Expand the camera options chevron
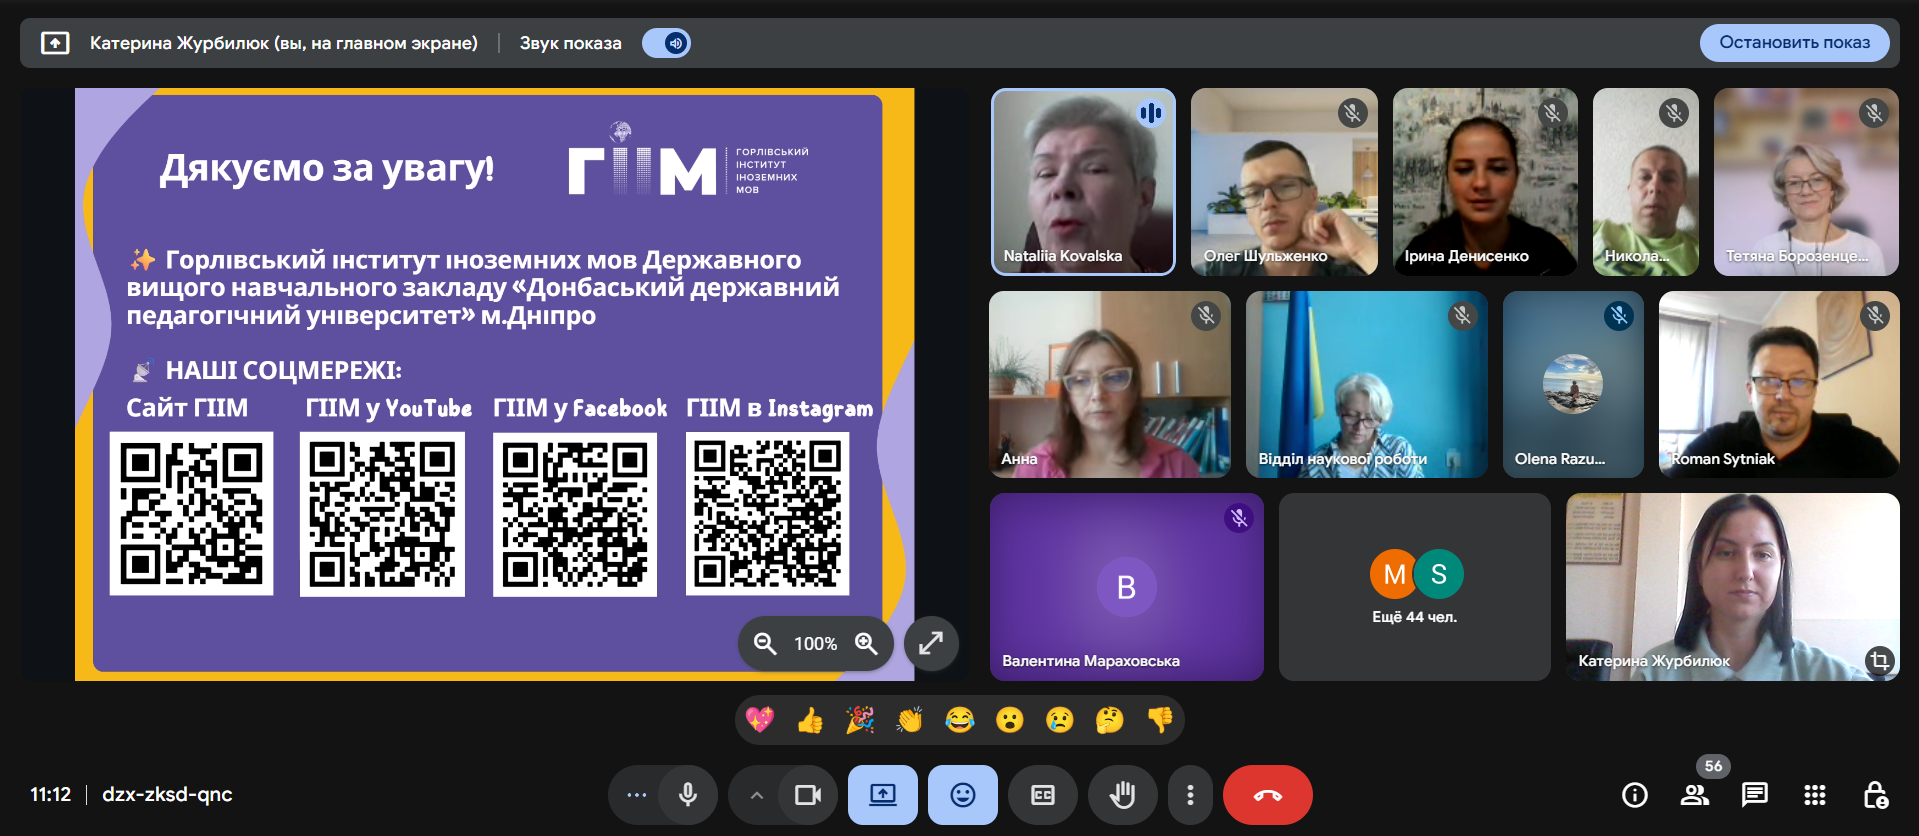The image size is (1919, 836). (757, 795)
